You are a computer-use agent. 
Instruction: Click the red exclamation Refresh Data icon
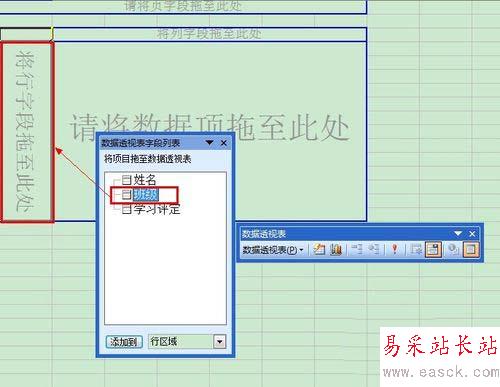395,249
